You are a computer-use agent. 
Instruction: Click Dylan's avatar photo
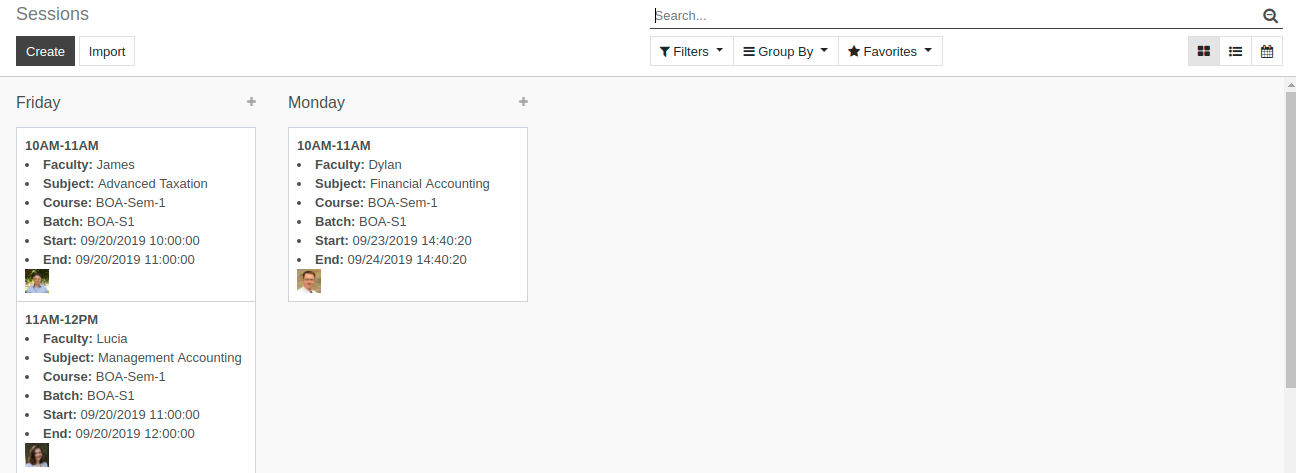(x=309, y=281)
